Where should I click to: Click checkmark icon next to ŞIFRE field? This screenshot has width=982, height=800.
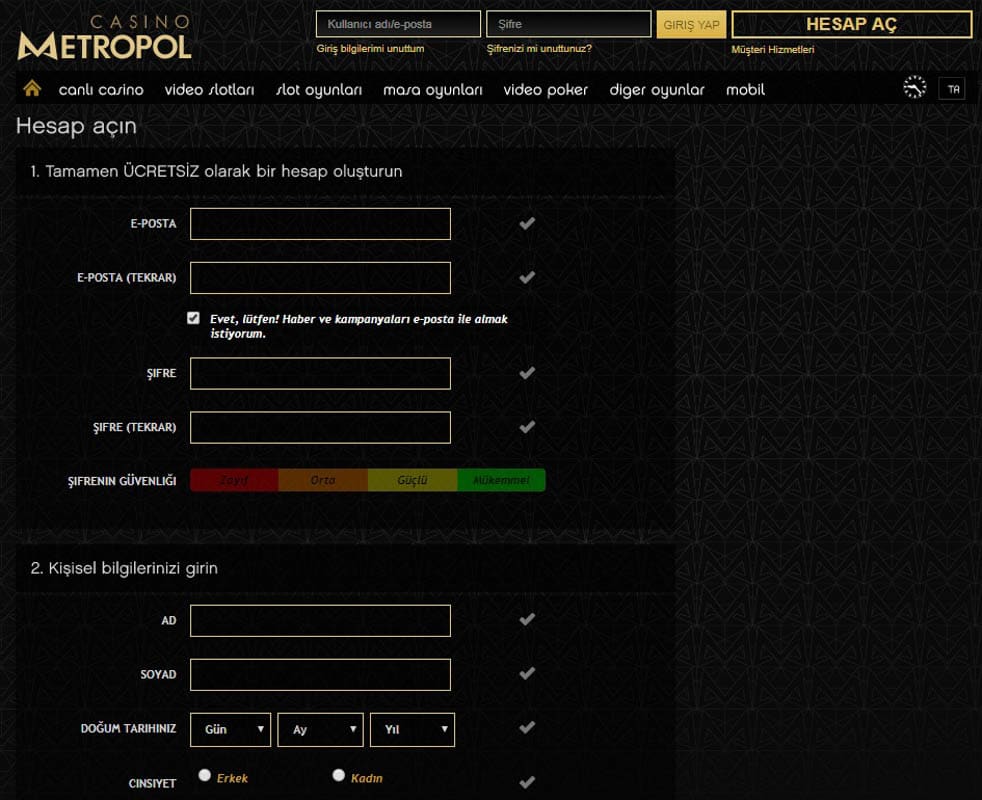click(x=527, y=373)
